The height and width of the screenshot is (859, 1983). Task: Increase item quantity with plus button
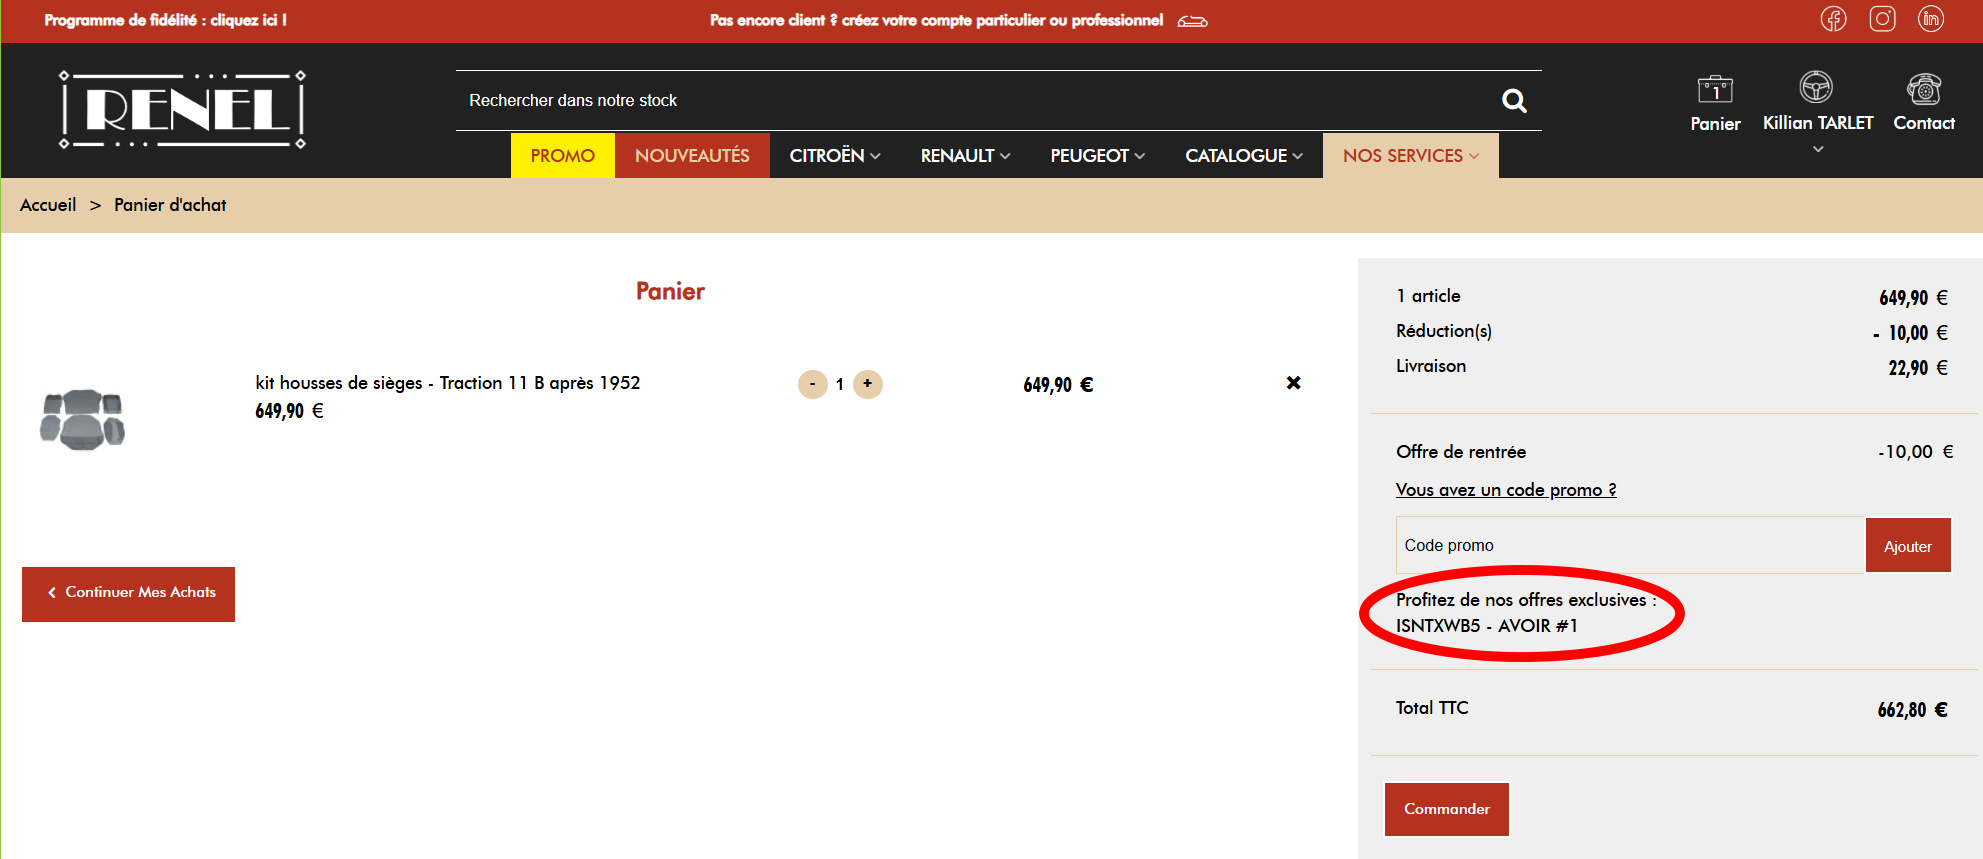868,384
